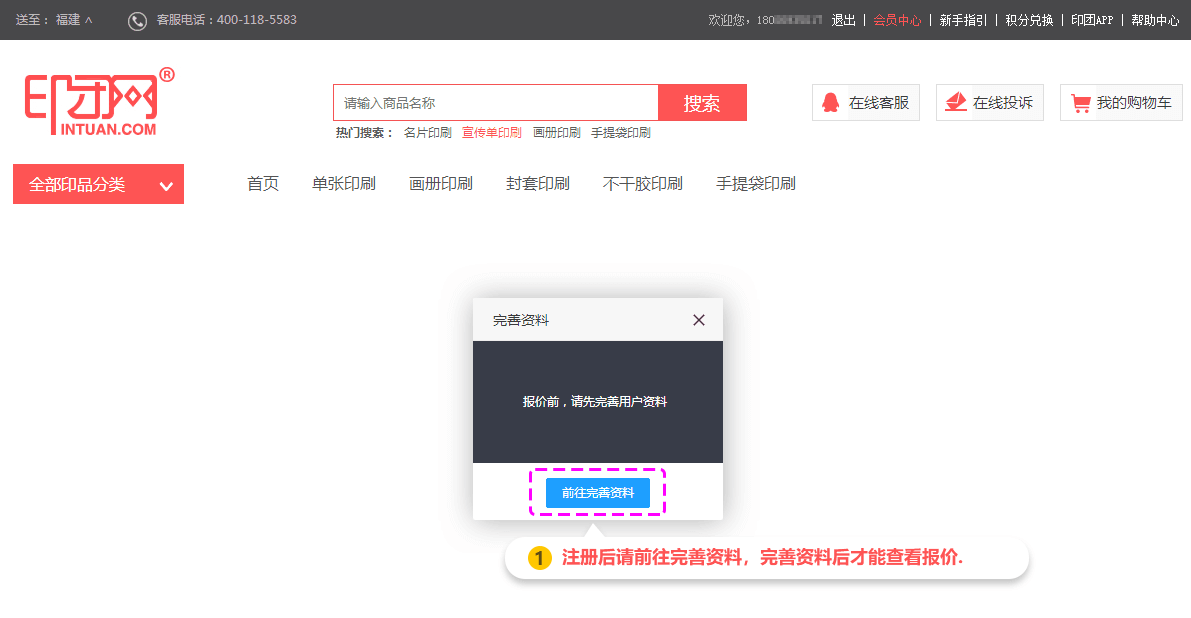Select 画册印刷 in the navigation bar

click(x=441, y=184)
